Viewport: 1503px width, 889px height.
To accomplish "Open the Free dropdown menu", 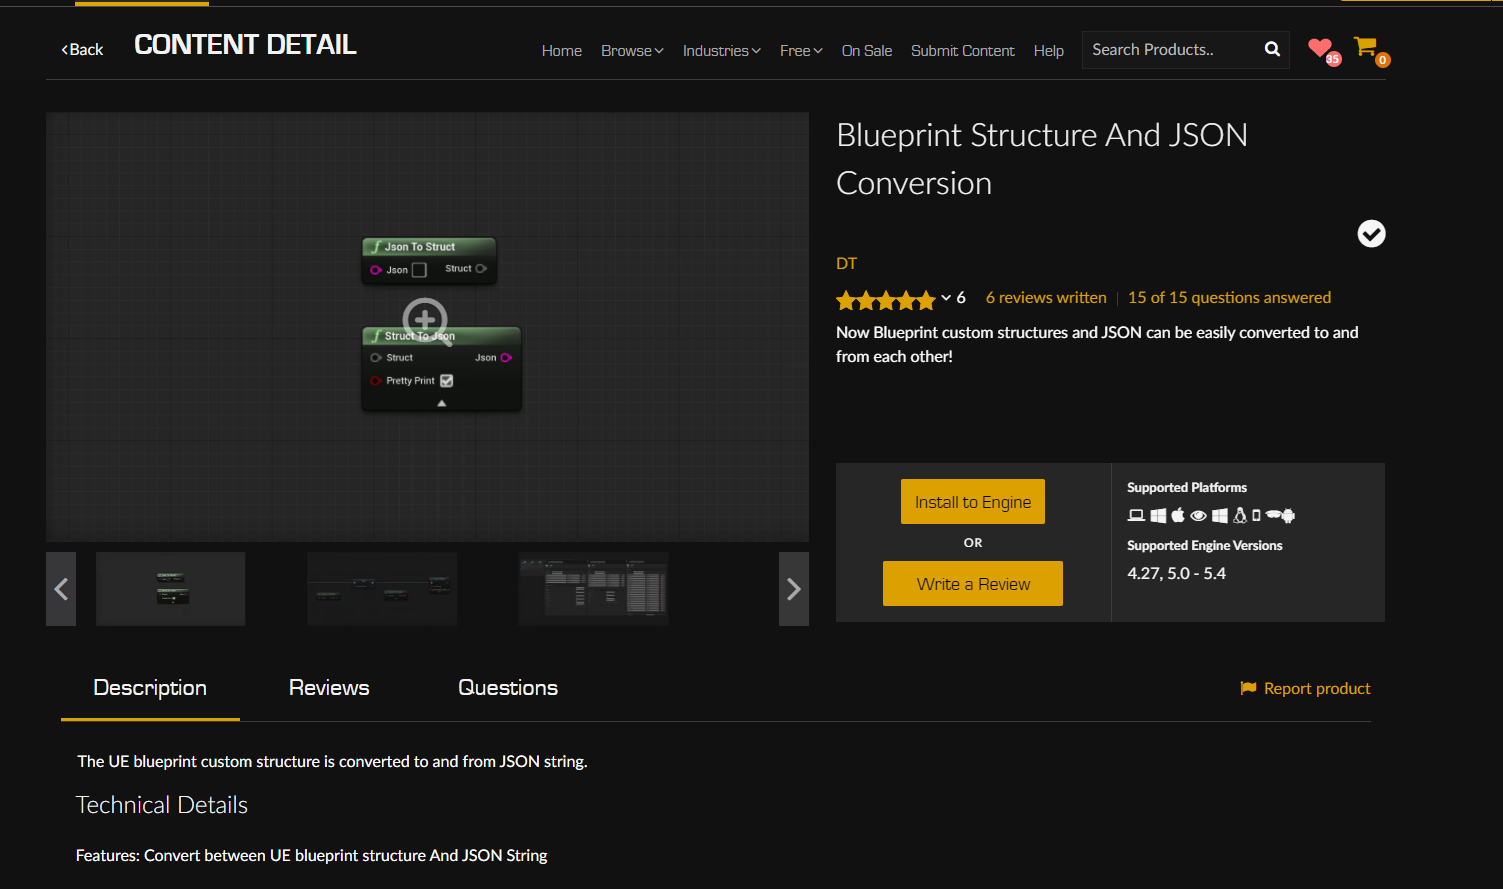I will 801,51.
